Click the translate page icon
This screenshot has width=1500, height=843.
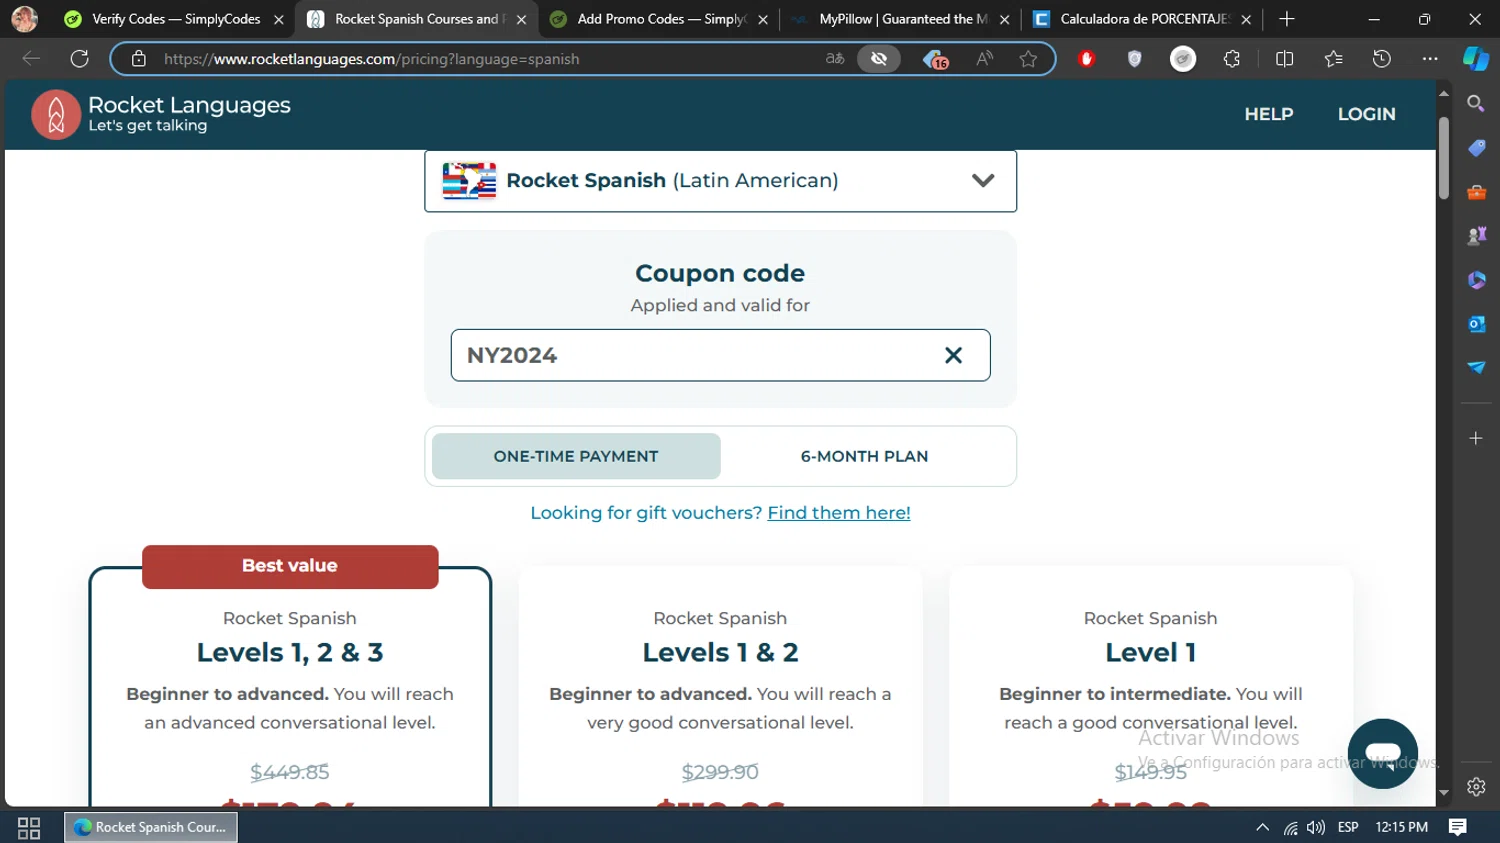click(835, 59)
